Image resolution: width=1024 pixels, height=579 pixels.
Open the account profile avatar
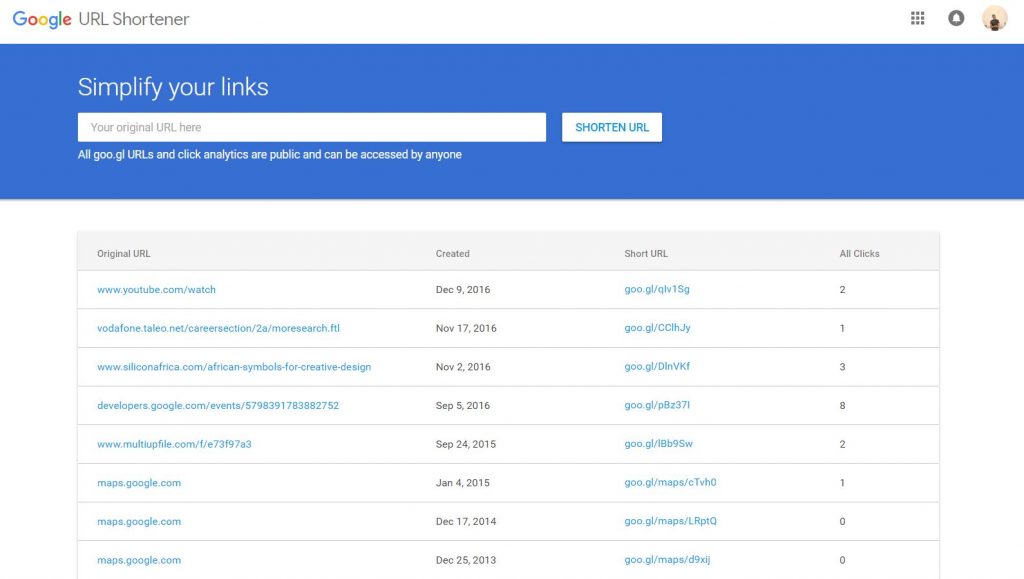[995, 18]
